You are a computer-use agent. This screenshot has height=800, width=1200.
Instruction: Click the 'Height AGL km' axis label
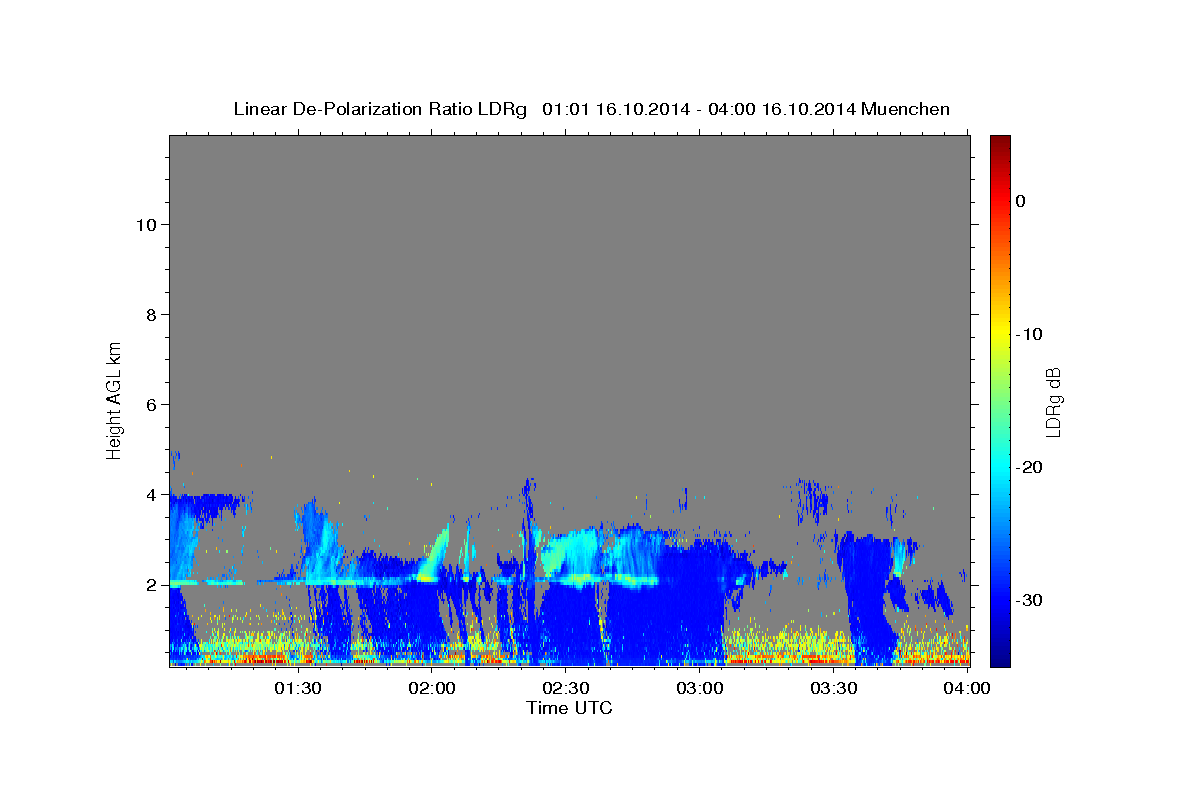tap(115, 399)
